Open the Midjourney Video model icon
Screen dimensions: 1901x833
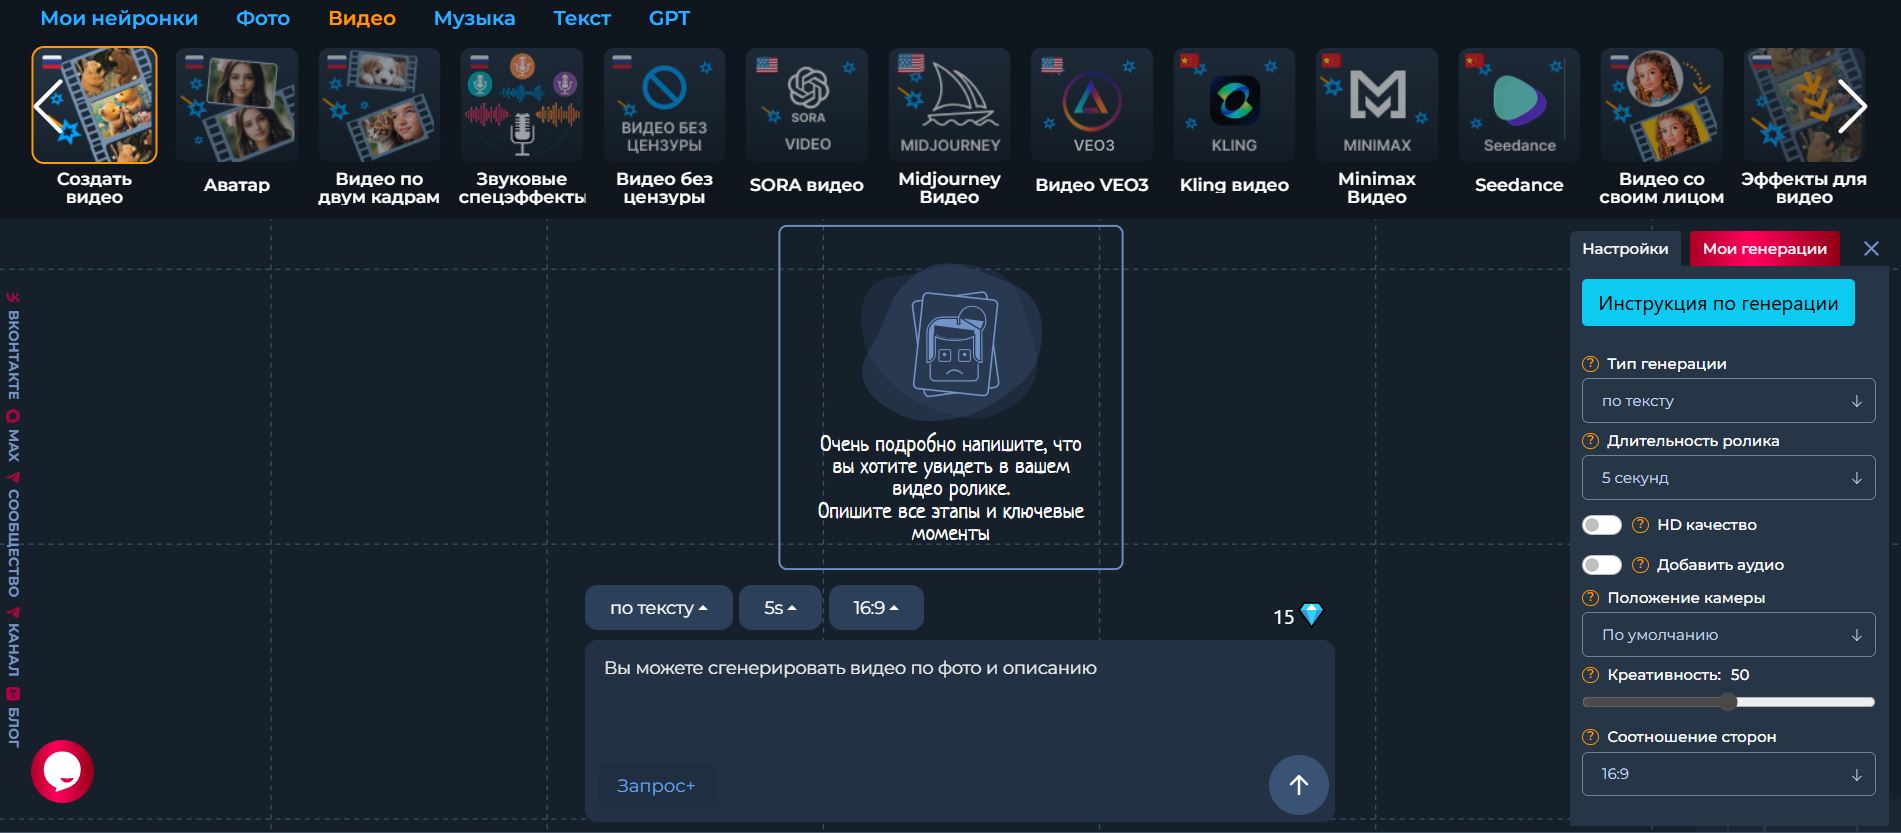point(949,105)
